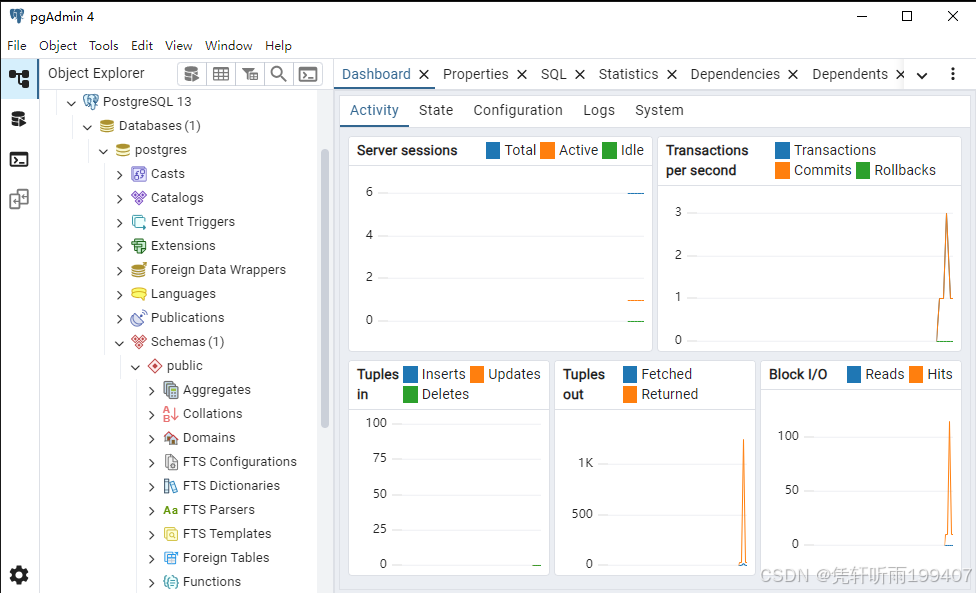Open the settings gear icon

19,574
